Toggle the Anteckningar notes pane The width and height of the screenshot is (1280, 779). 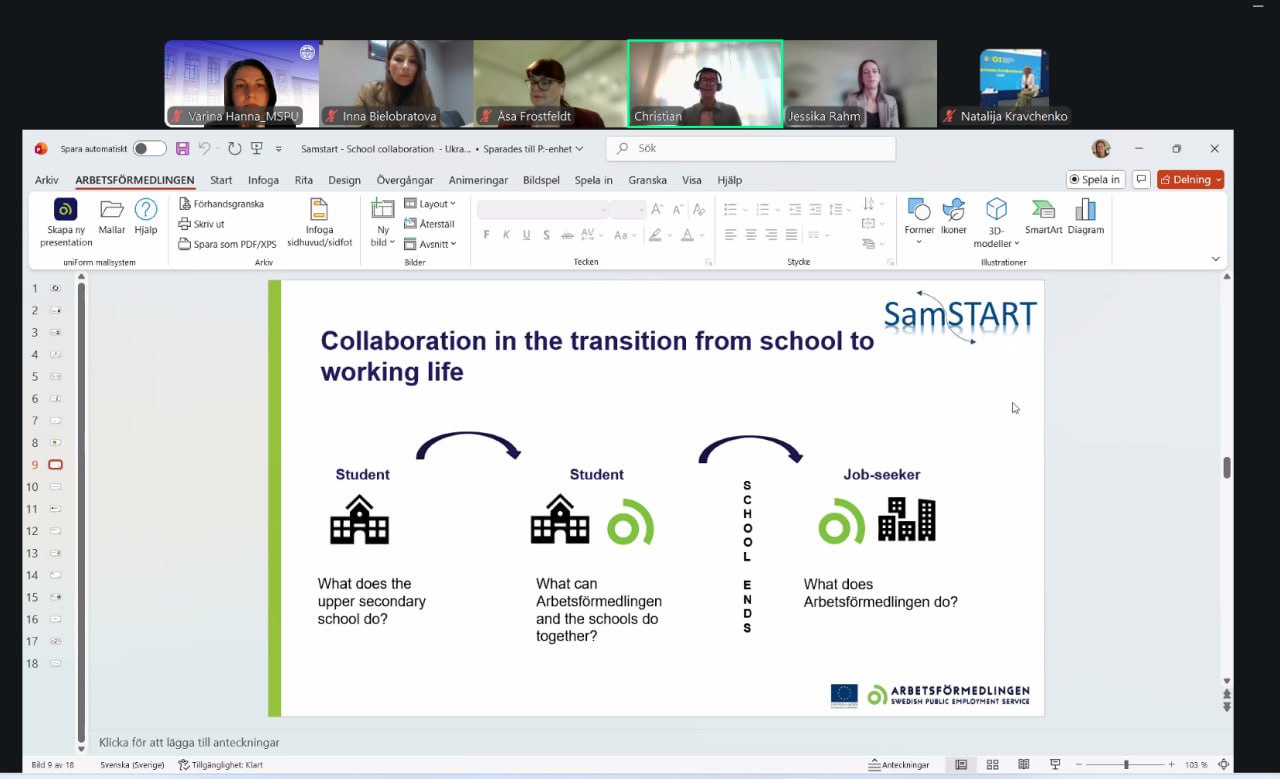[899, 765]
